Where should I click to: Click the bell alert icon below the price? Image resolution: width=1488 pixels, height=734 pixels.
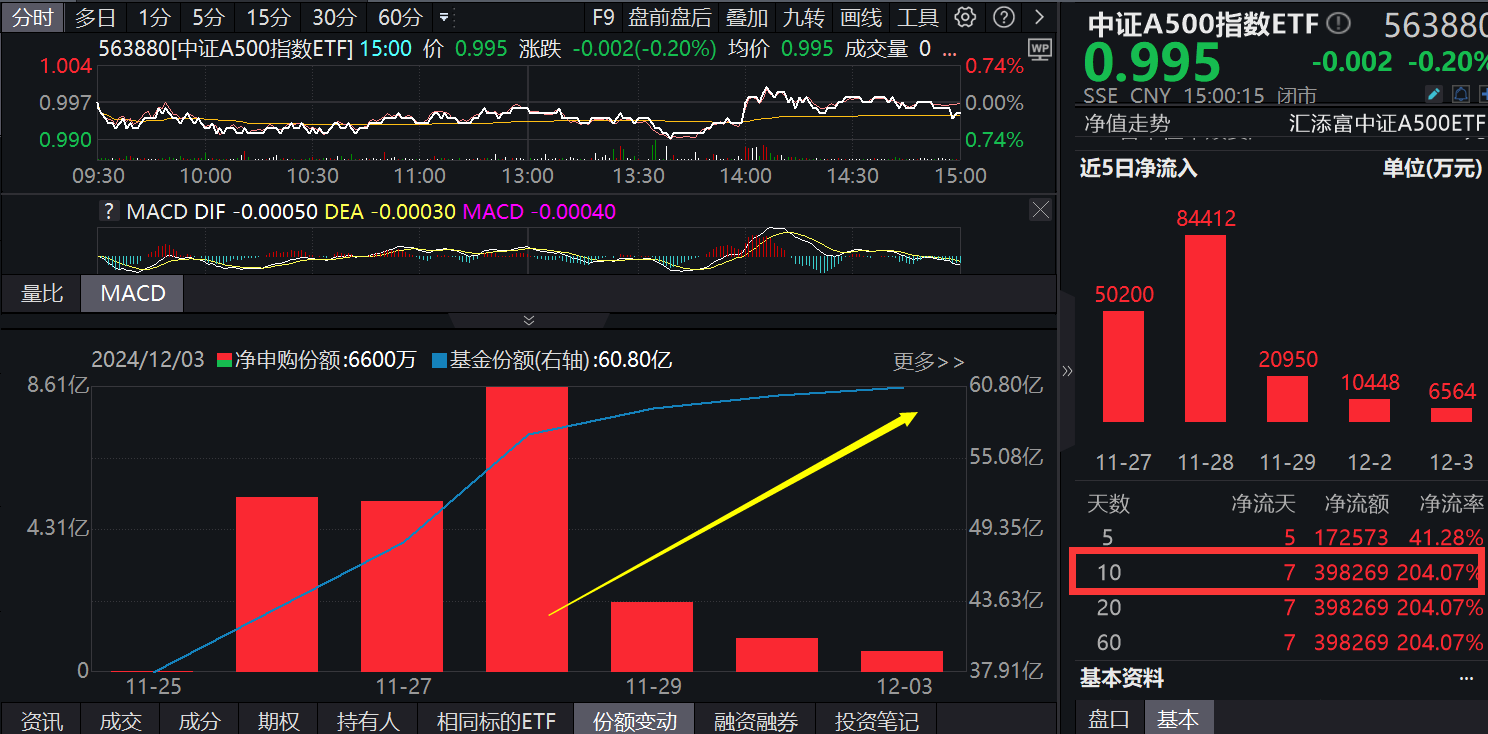point(1461,93)
